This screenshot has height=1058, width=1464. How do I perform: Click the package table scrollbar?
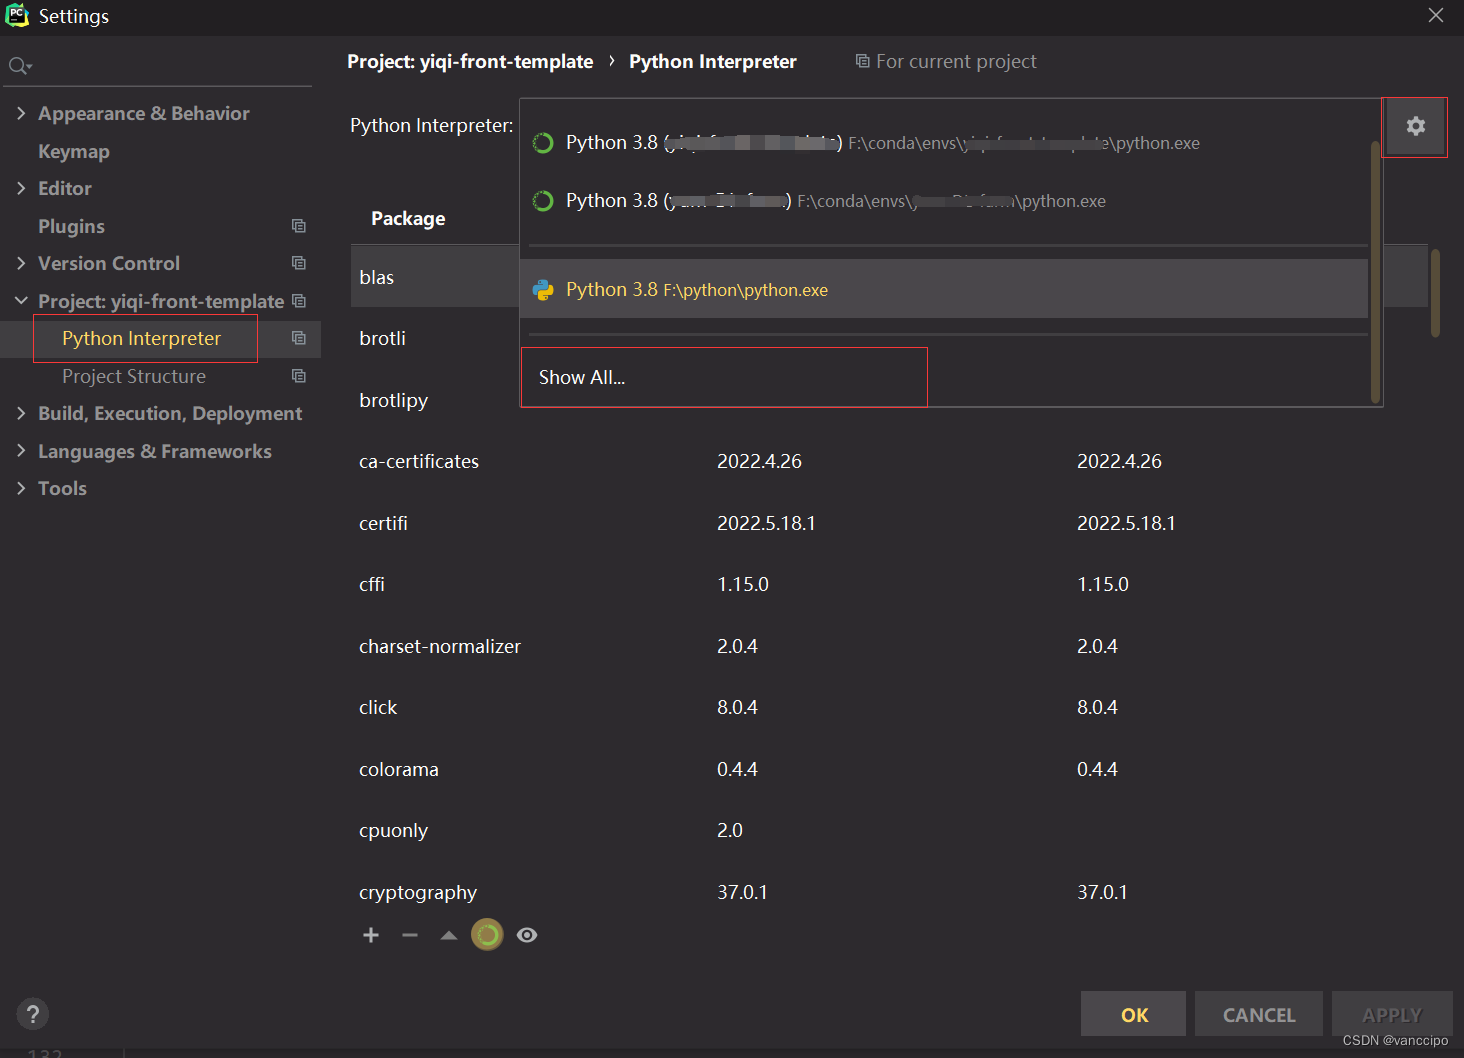(x=1435, y=293)
